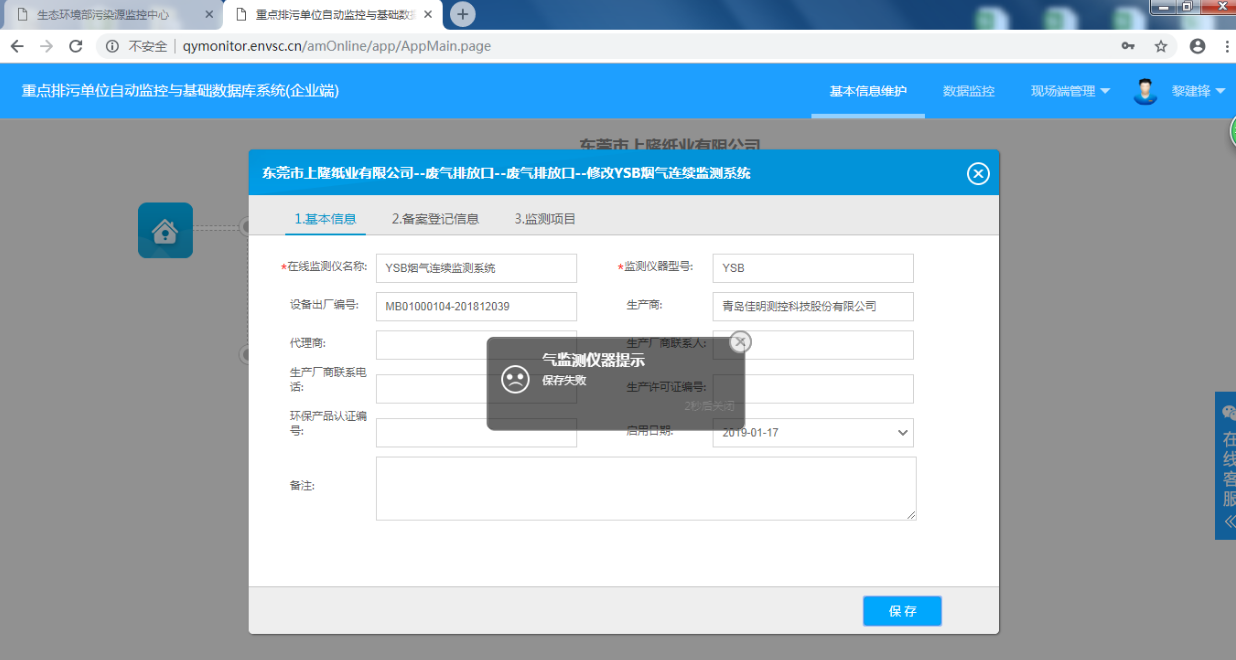Open the 数据监控 menu
This screenshot has width=1236, height=660.
pos(969,91)
